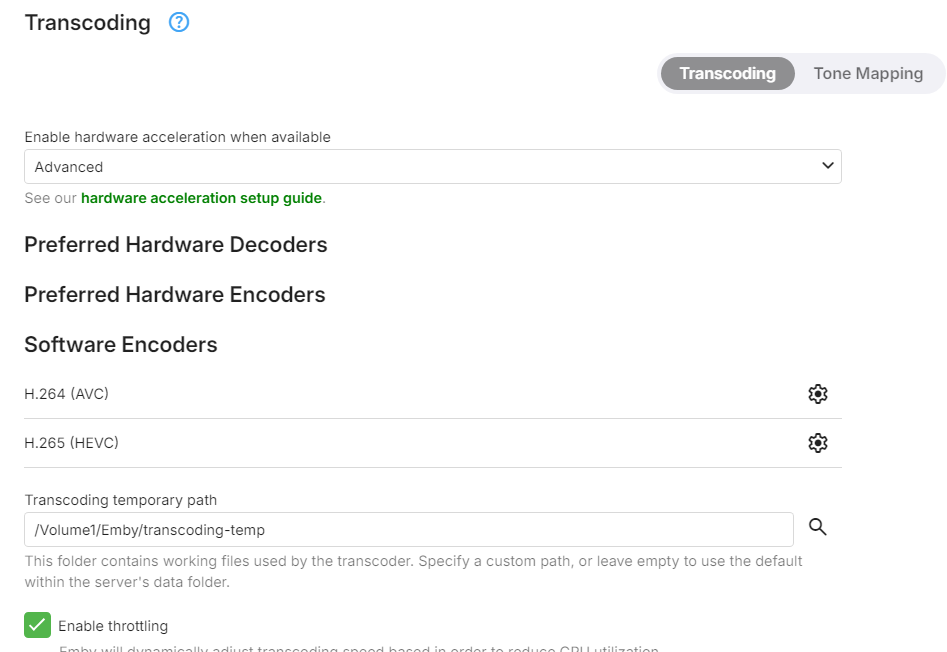Click 'Enable hardware acceleration when available' label

[x=177, y=137]
